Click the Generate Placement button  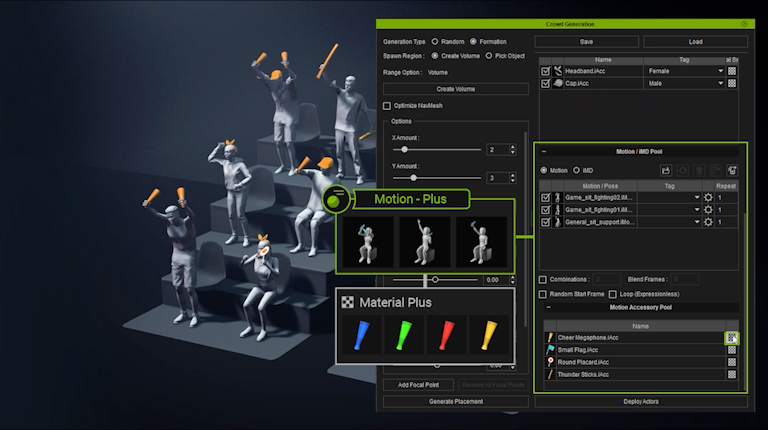pyautogui.click(x=455, y=401)
